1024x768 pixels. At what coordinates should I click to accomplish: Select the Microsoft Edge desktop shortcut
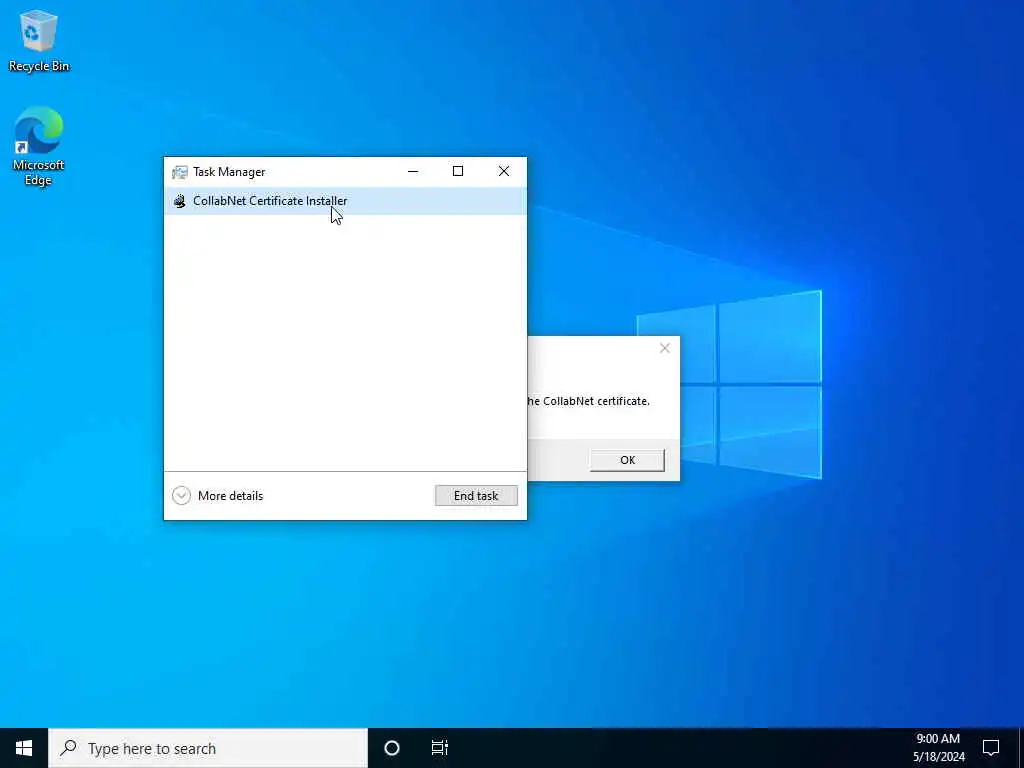pyautogui.click(x=39, y=146)
